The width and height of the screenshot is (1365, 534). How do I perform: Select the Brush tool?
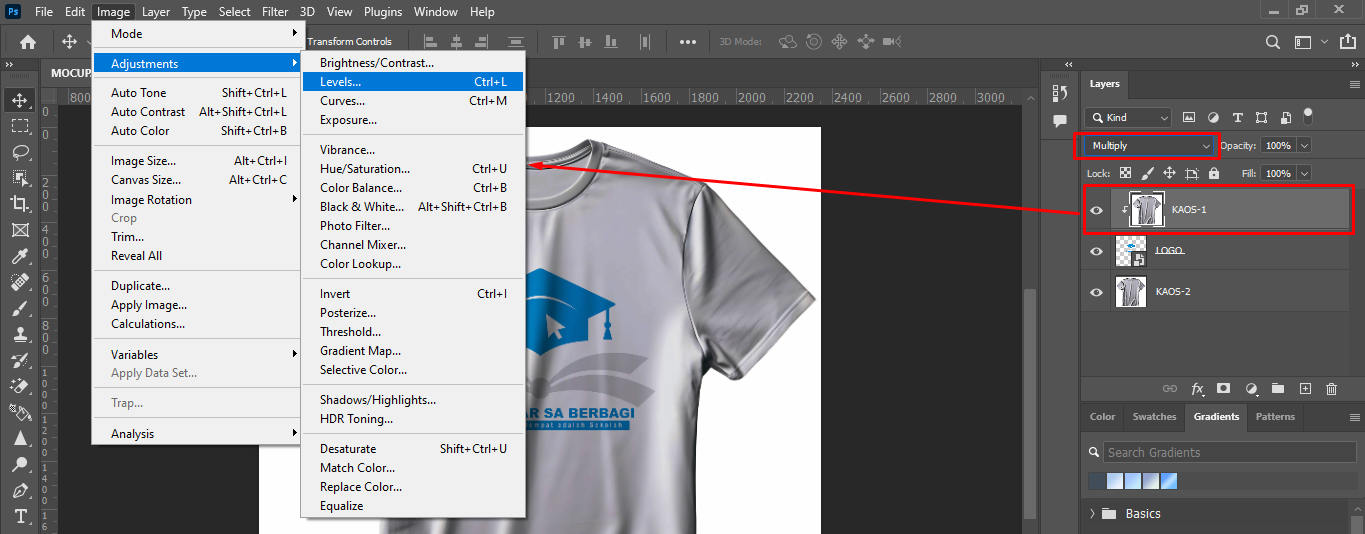(x=20, y=308)
